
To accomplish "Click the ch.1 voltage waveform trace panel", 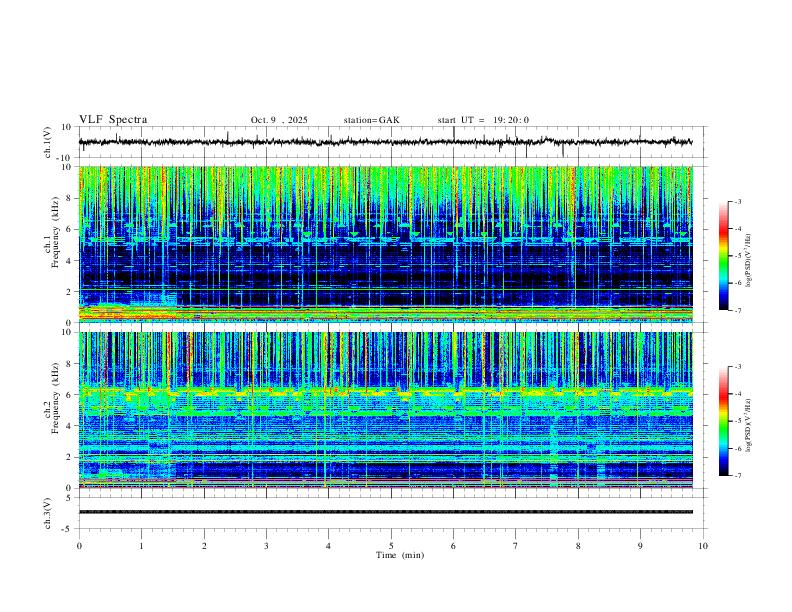I will click(392, 142).
